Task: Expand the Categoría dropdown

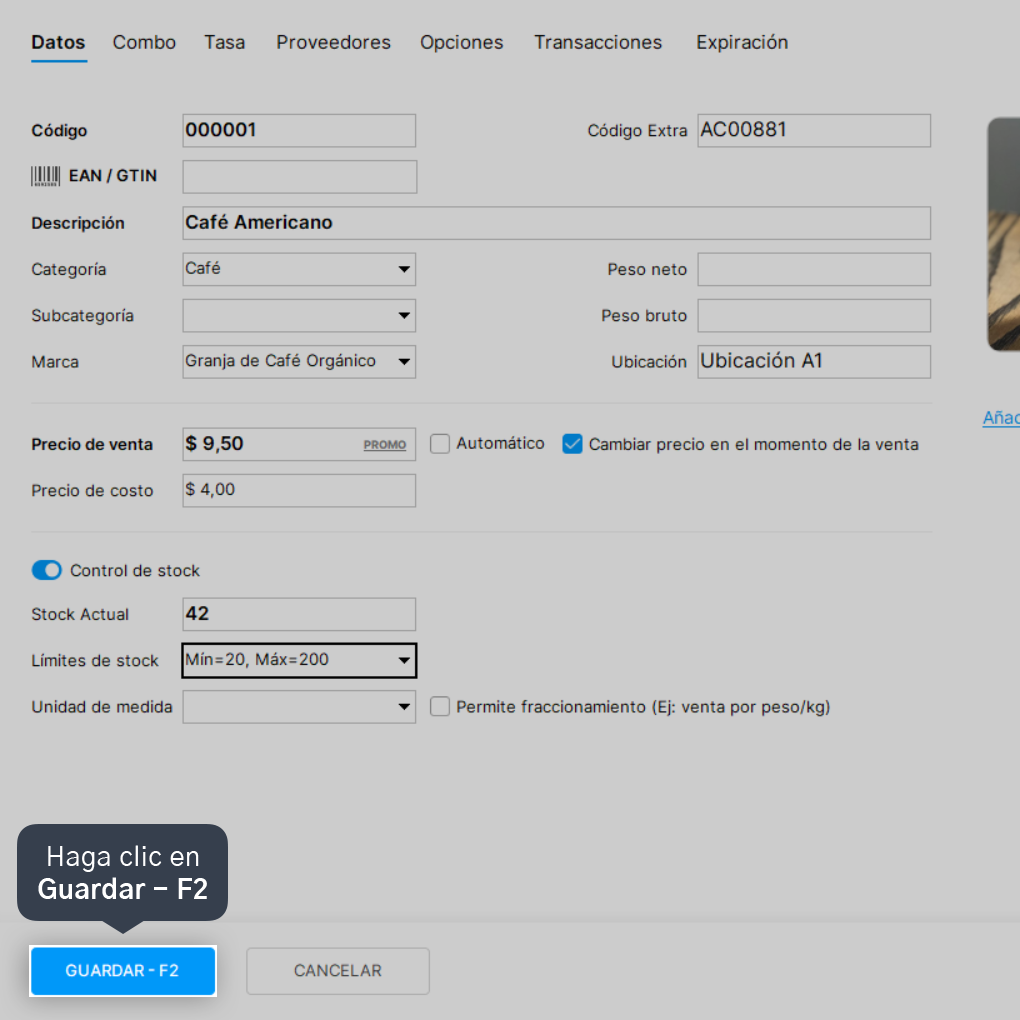Action: click(299, 269)
